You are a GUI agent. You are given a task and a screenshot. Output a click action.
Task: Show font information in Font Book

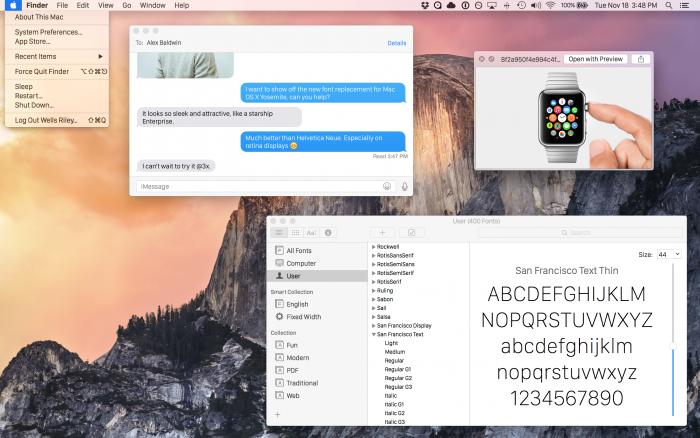click(328, 233)
